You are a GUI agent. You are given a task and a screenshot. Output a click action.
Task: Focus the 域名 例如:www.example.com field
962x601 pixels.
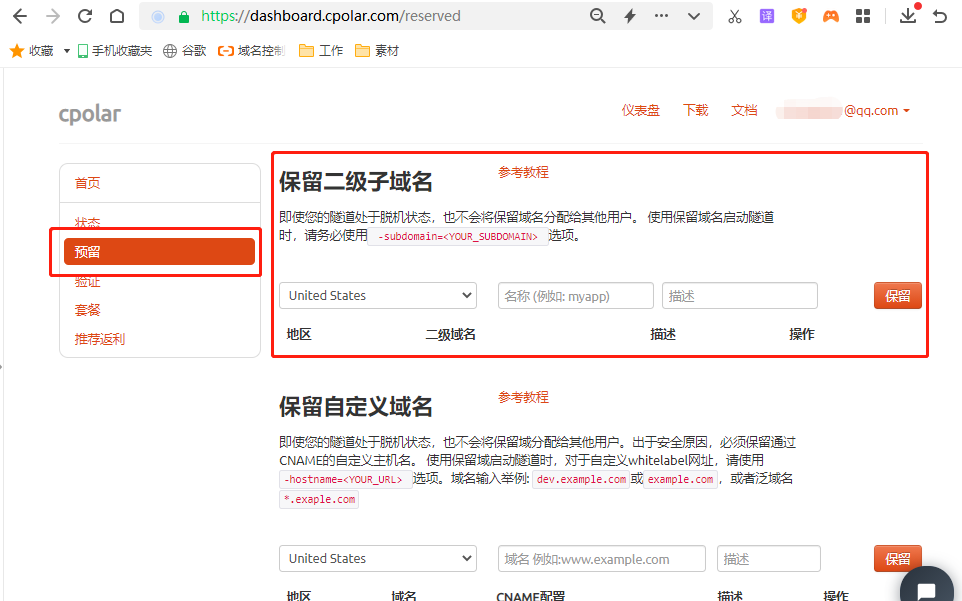pos(602,559)
